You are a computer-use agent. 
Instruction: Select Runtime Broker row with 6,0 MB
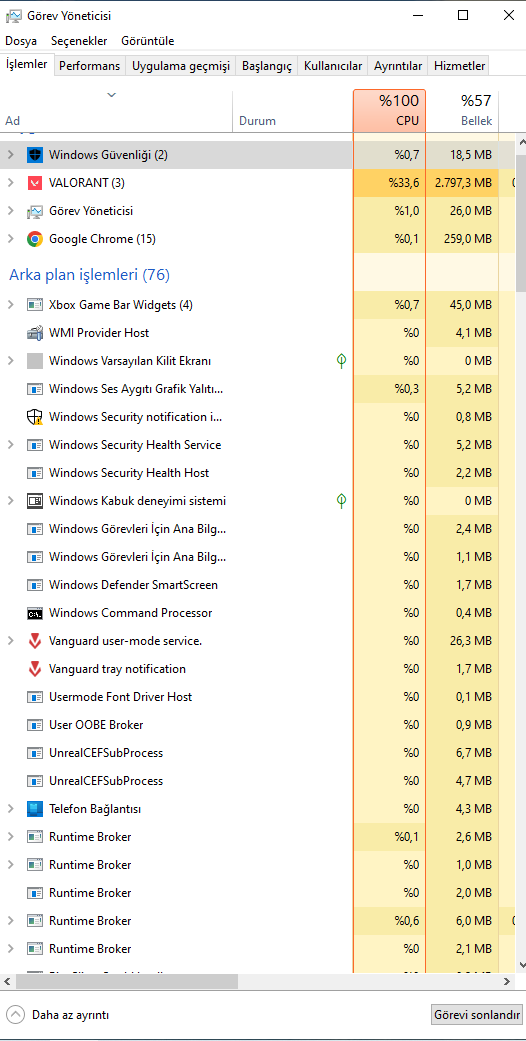point(257,921)
